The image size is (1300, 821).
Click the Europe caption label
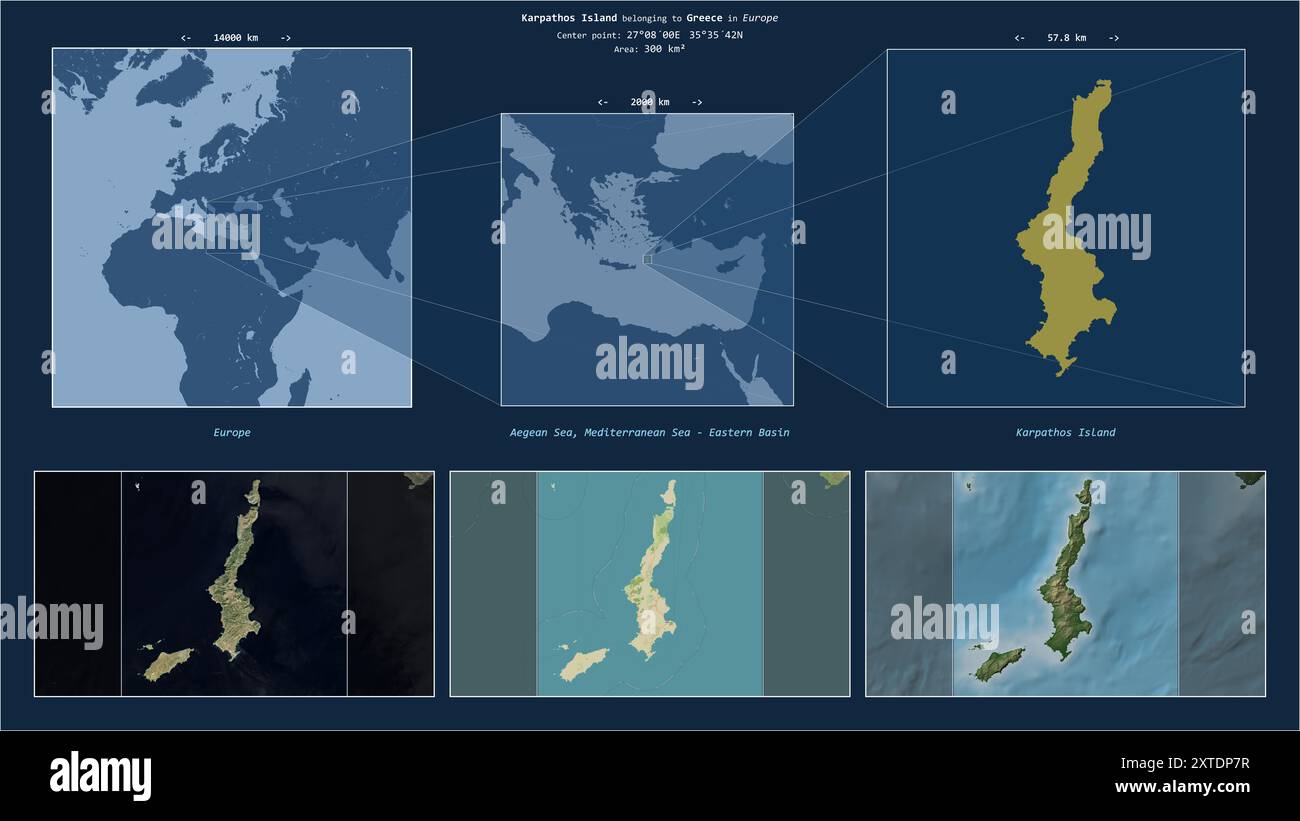(232, 433)
